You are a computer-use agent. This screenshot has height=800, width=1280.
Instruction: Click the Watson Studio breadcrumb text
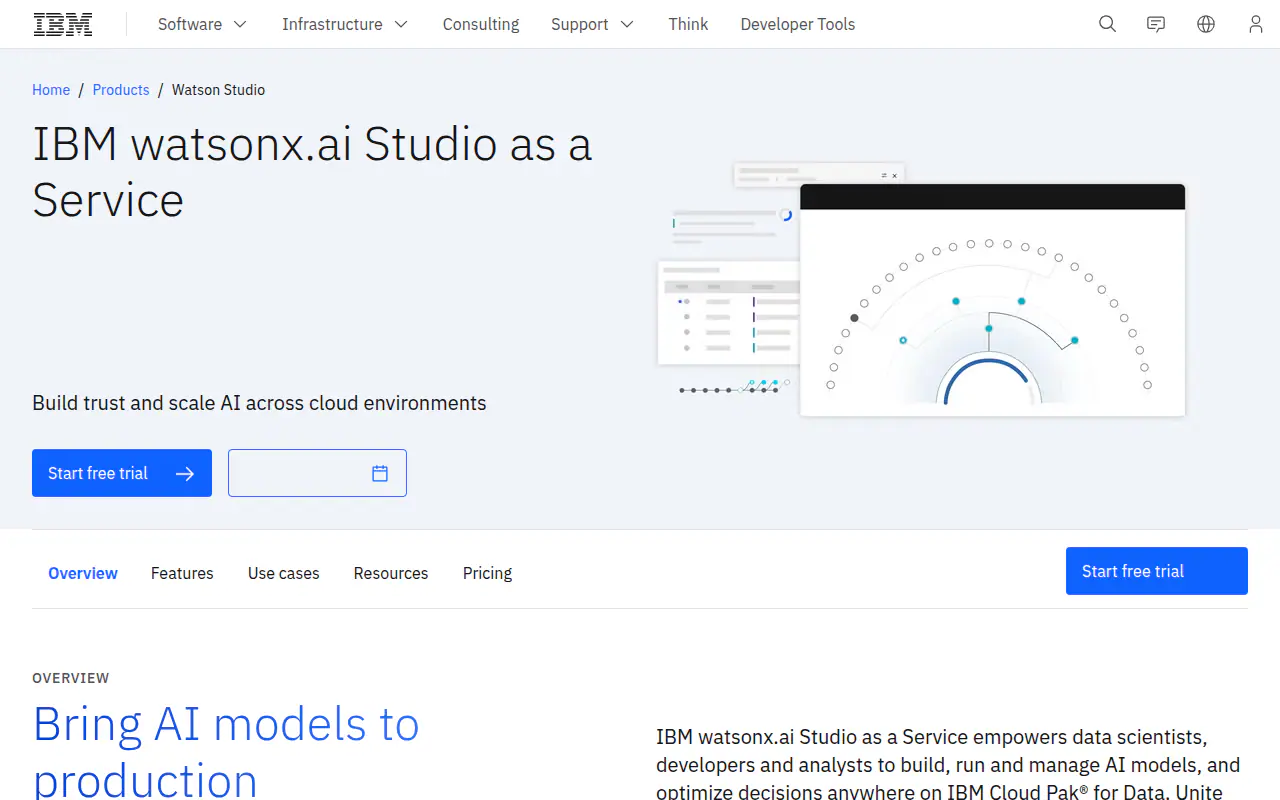pyautogui.click(x=218, y=90)
